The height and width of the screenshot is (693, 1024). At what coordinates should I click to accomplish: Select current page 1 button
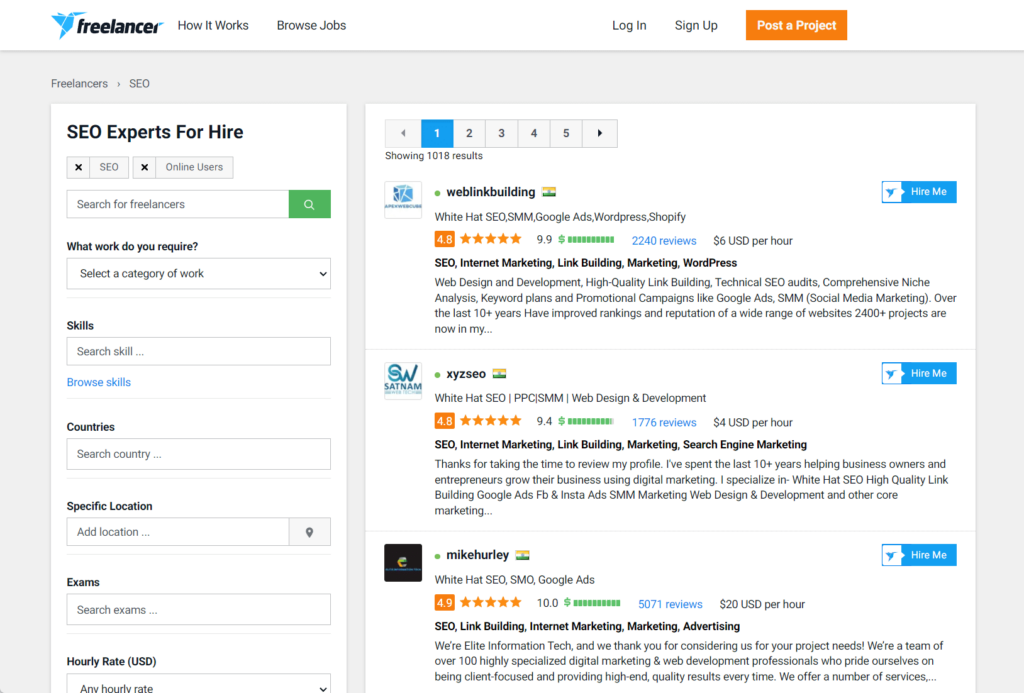[437, 133]
